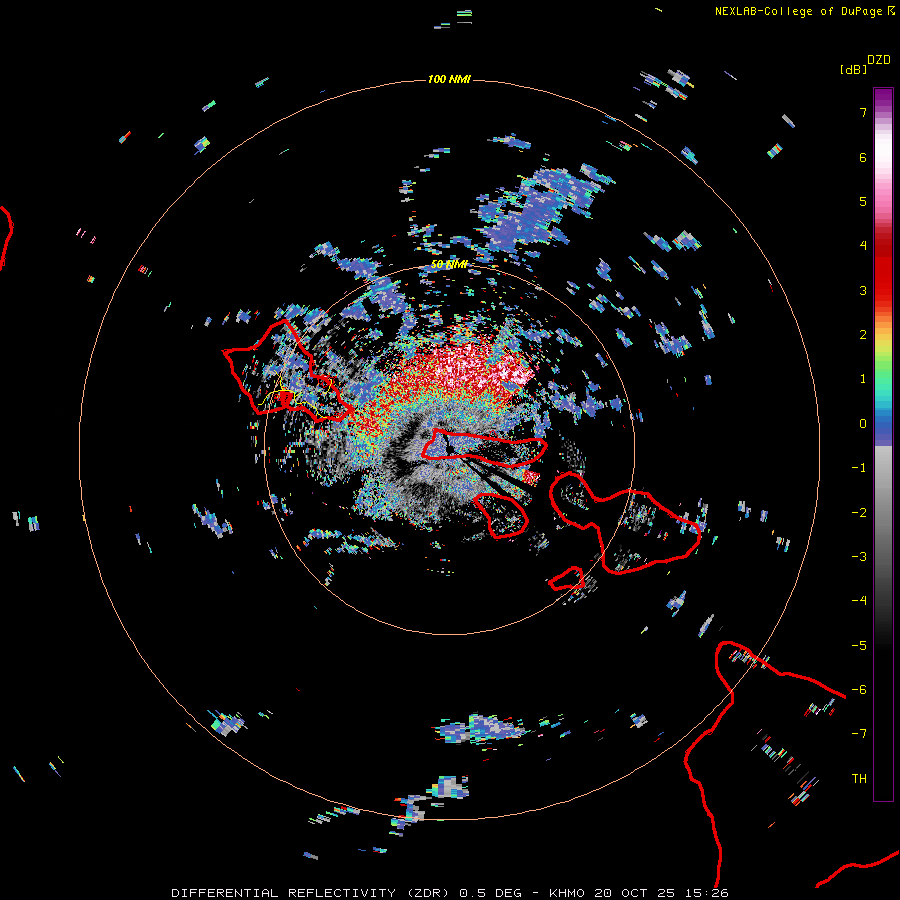Click the -5 tick label on color scale
The height and width of the screenshot is (900, 900).
coord(859,645)
